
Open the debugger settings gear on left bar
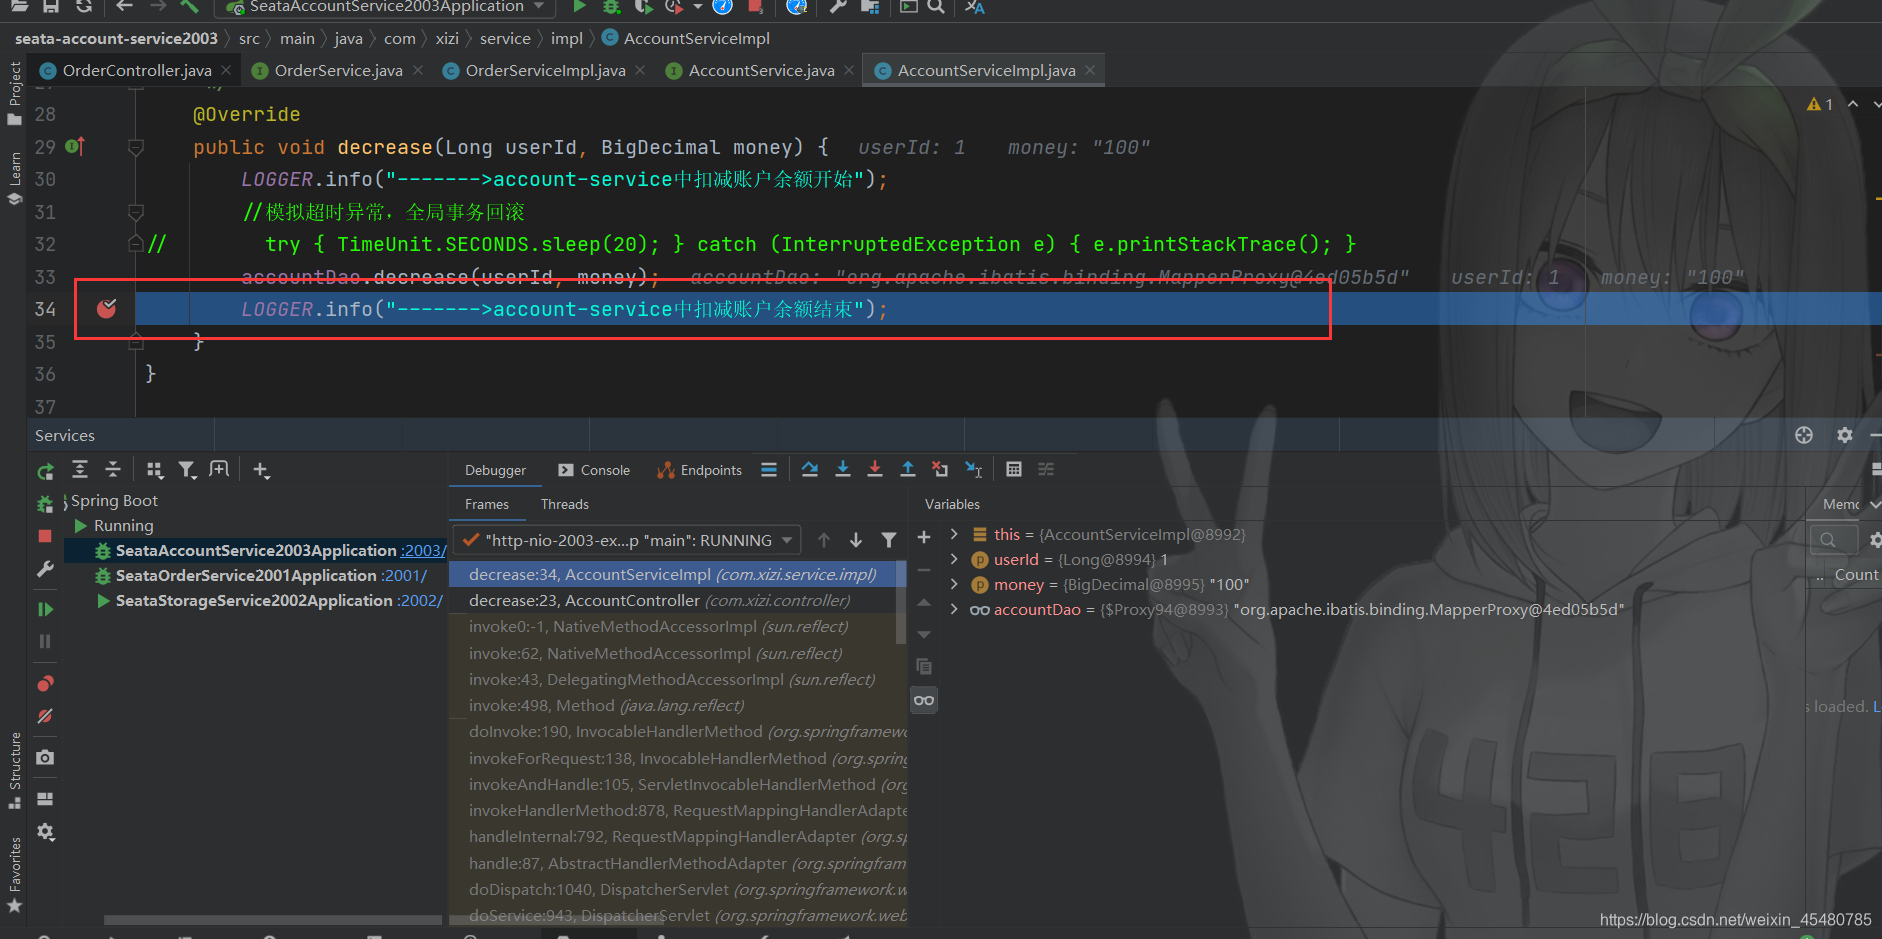45,832
